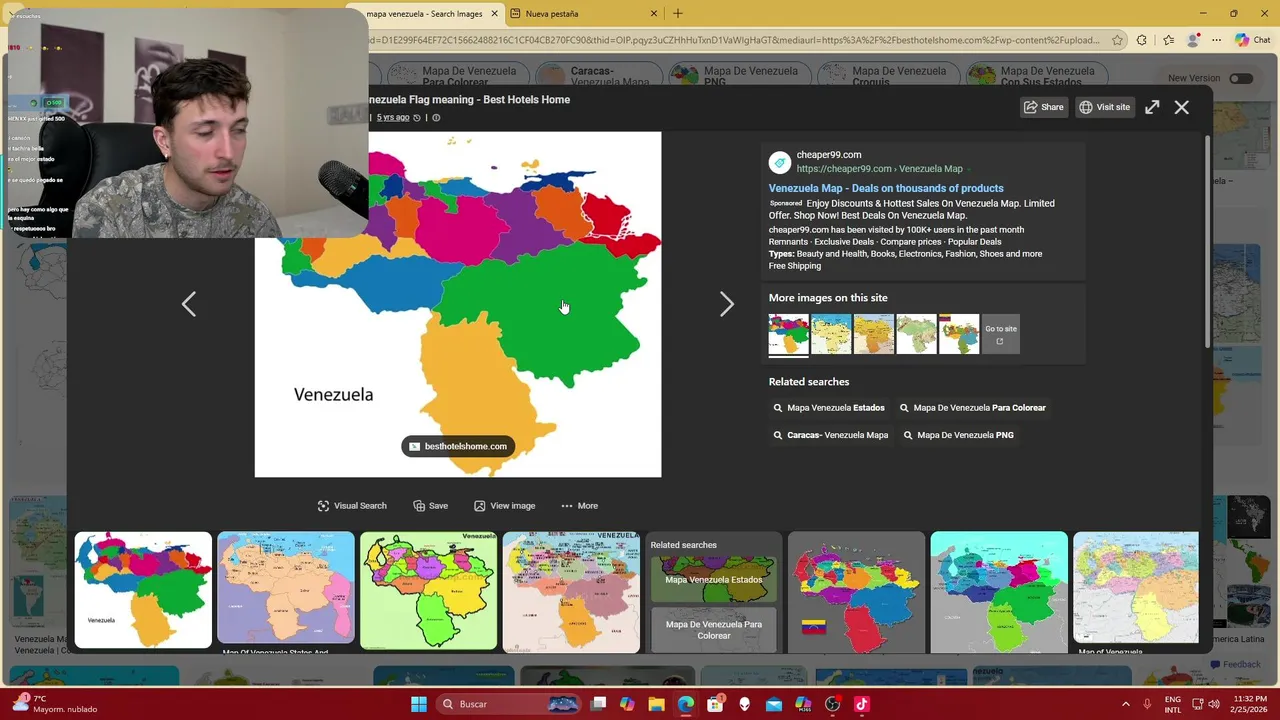The image size is (1280, 720).
Task: Open Map of Venezuela pale thumbnail
Action: [1136, 588]
